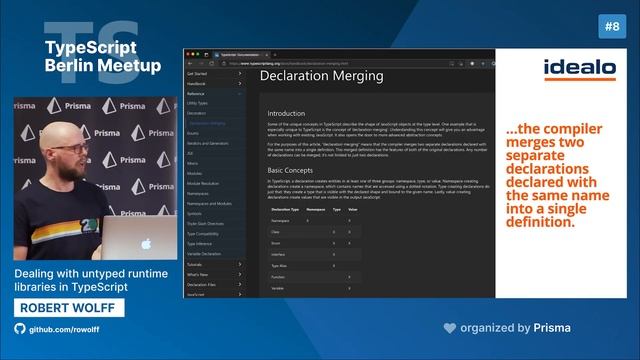Viewport: 640px width, 360px height.
Task: Open Triple-Slash Directives in sidebar
Action: [x=205, y=224]
